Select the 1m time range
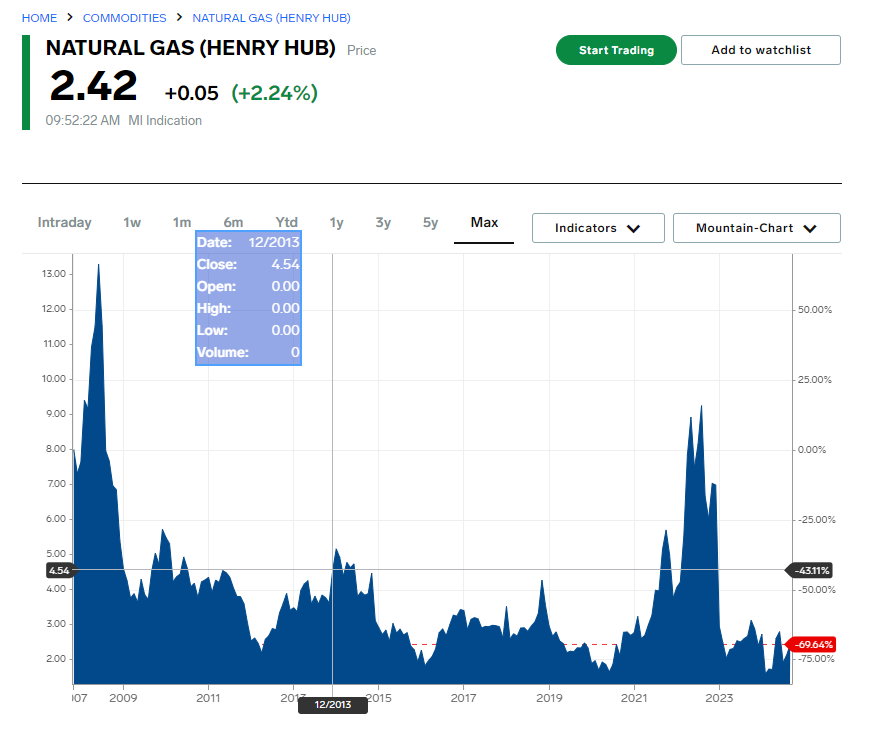Screen dimensions: 869x740 [181, 223]
